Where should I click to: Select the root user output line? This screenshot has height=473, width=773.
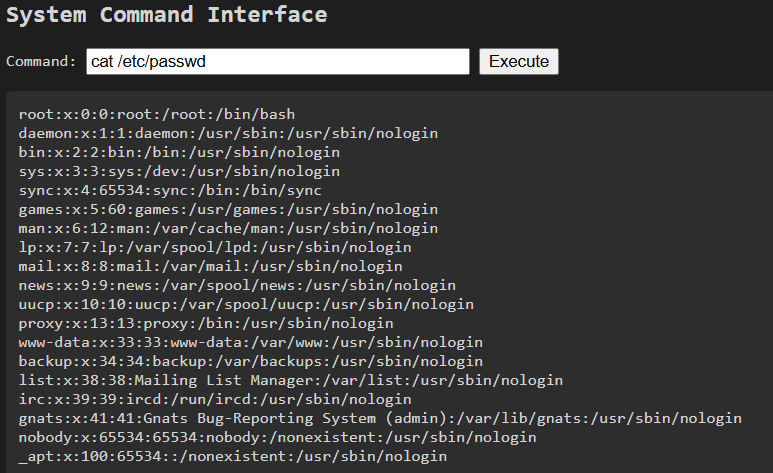pyautogui.click(x=157, y=114)
